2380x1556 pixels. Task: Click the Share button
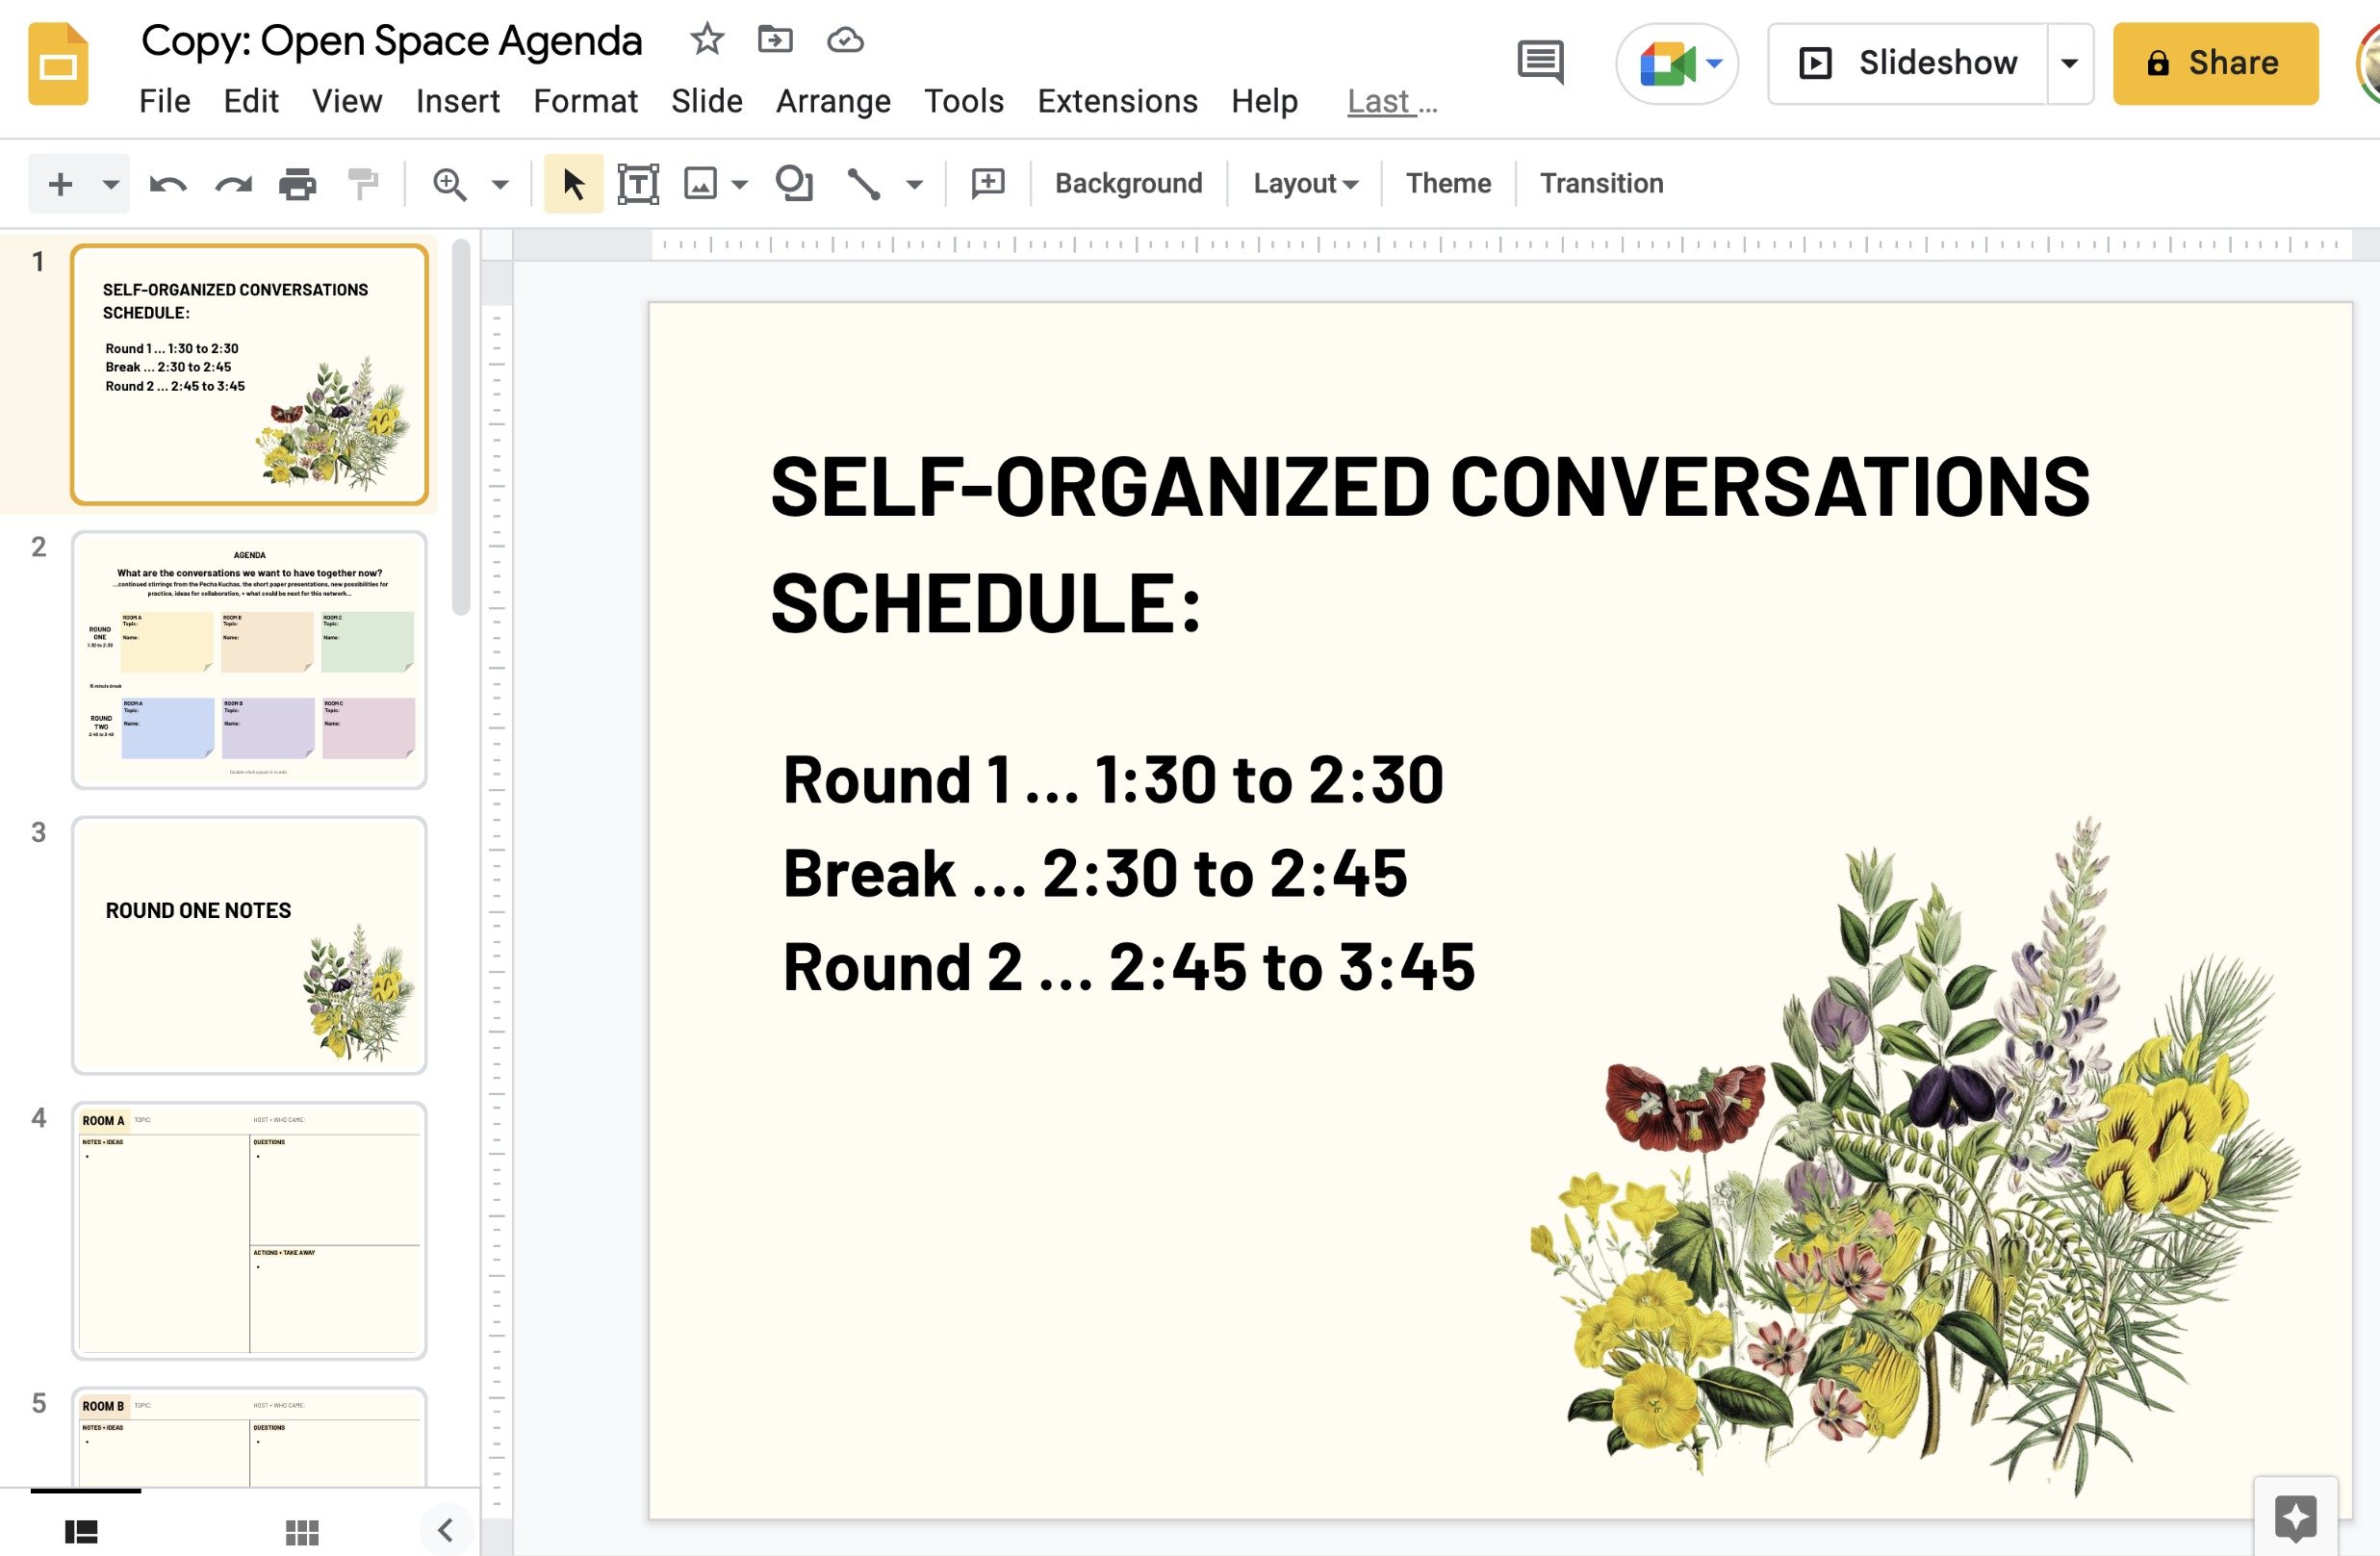(x=2215, y=63)
